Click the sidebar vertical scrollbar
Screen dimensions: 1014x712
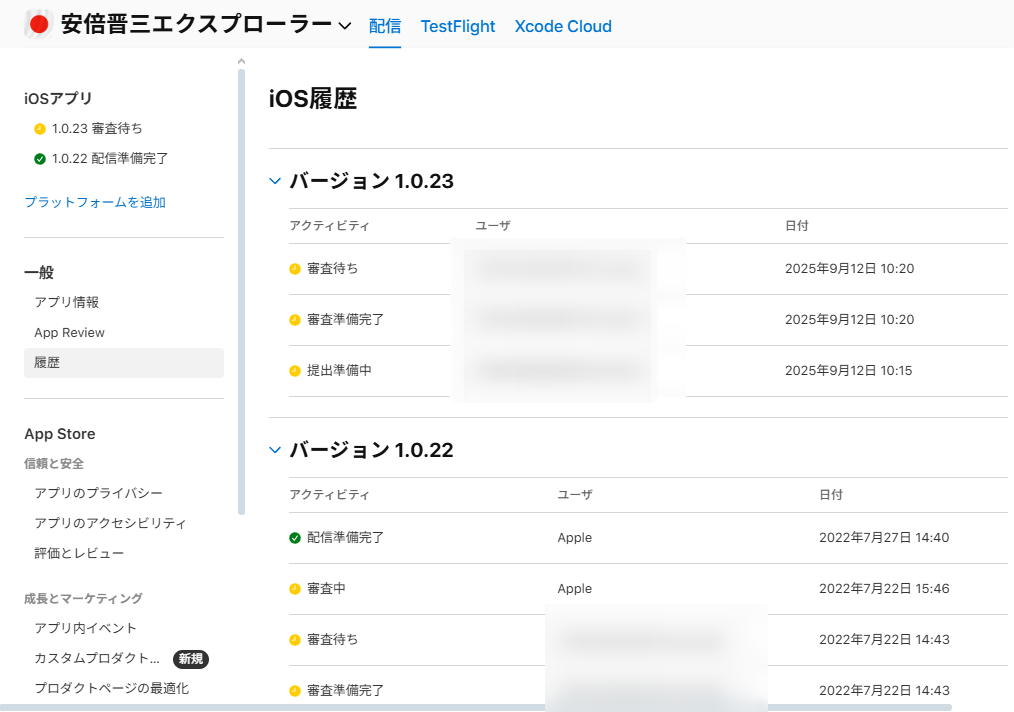point(242,291)
